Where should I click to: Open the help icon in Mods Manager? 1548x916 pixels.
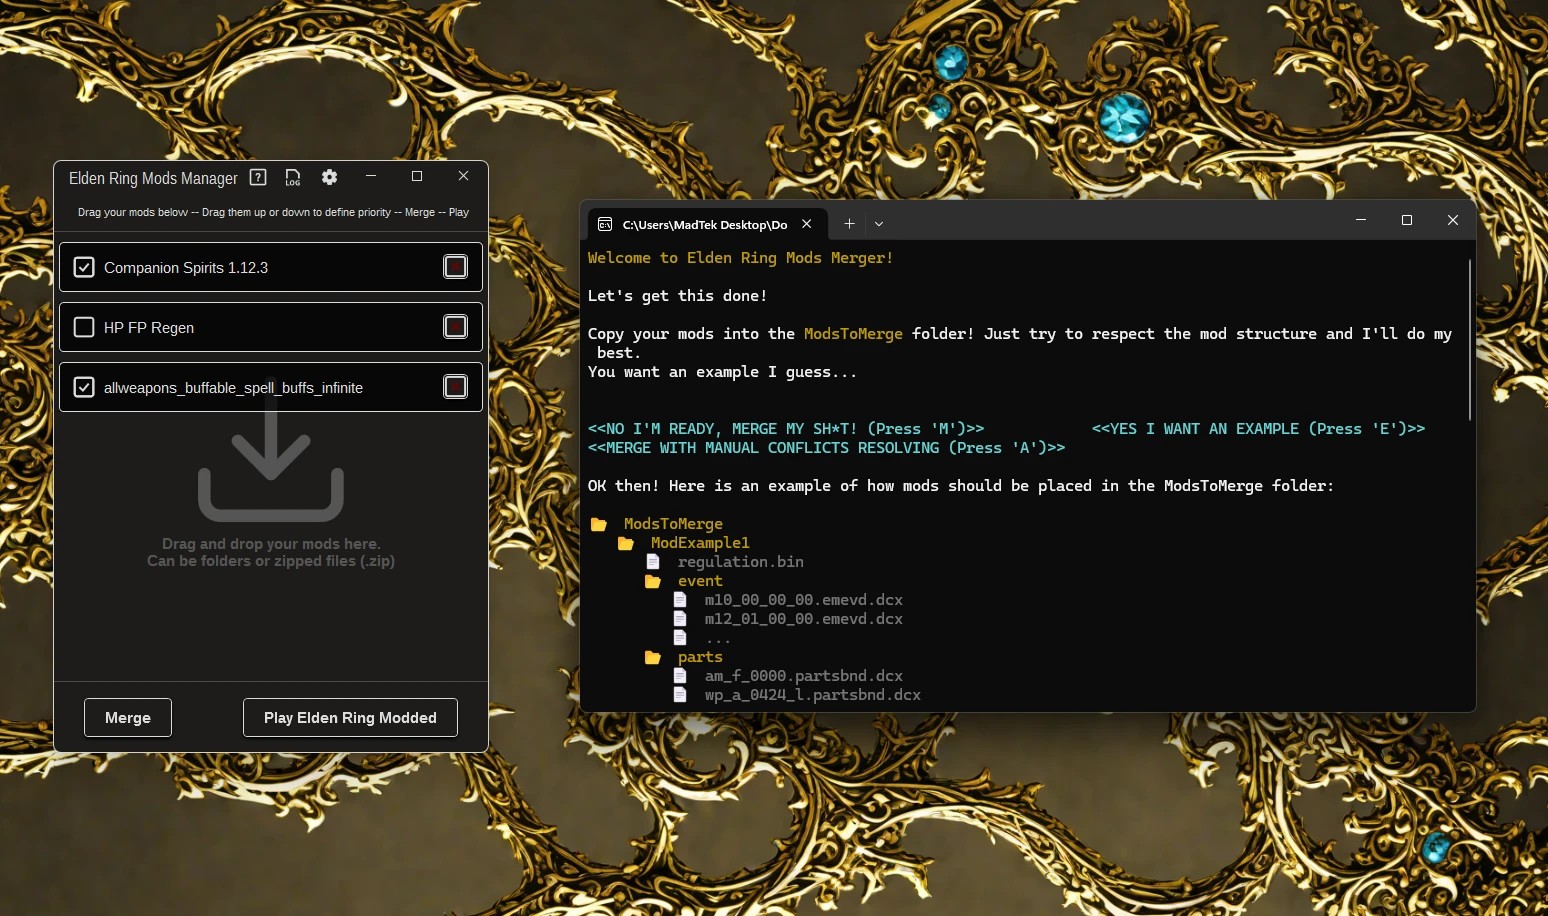pyautogui.click(x=258, y=177)
